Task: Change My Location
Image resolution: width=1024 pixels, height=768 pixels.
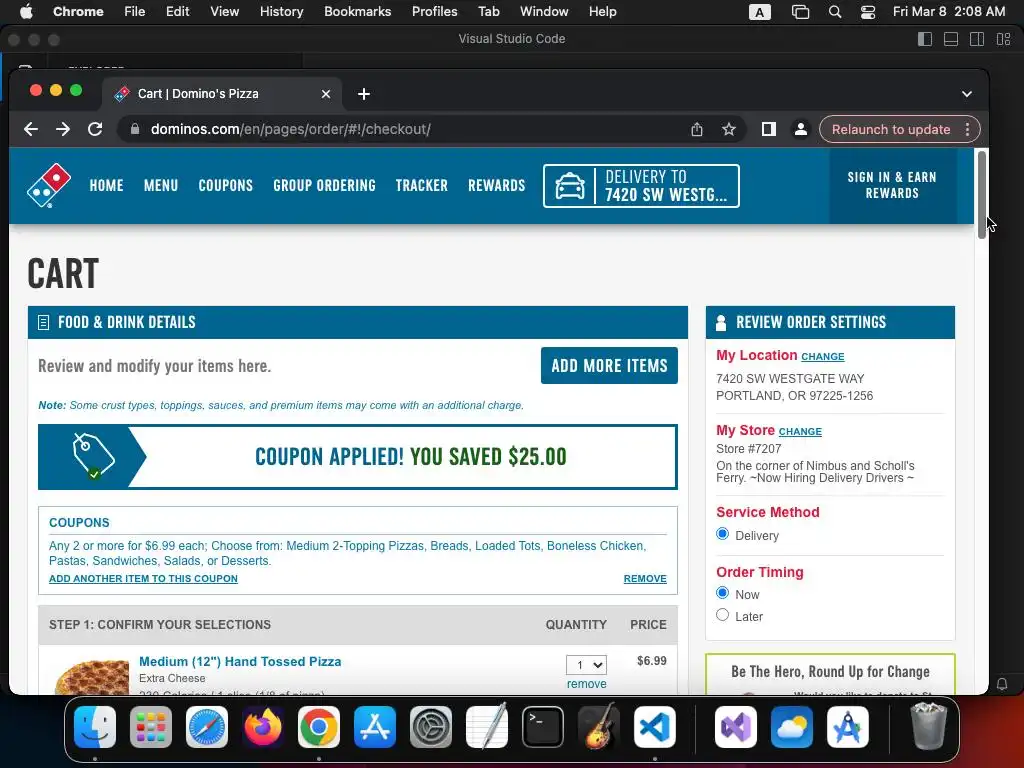Action: tap(823, 357)
